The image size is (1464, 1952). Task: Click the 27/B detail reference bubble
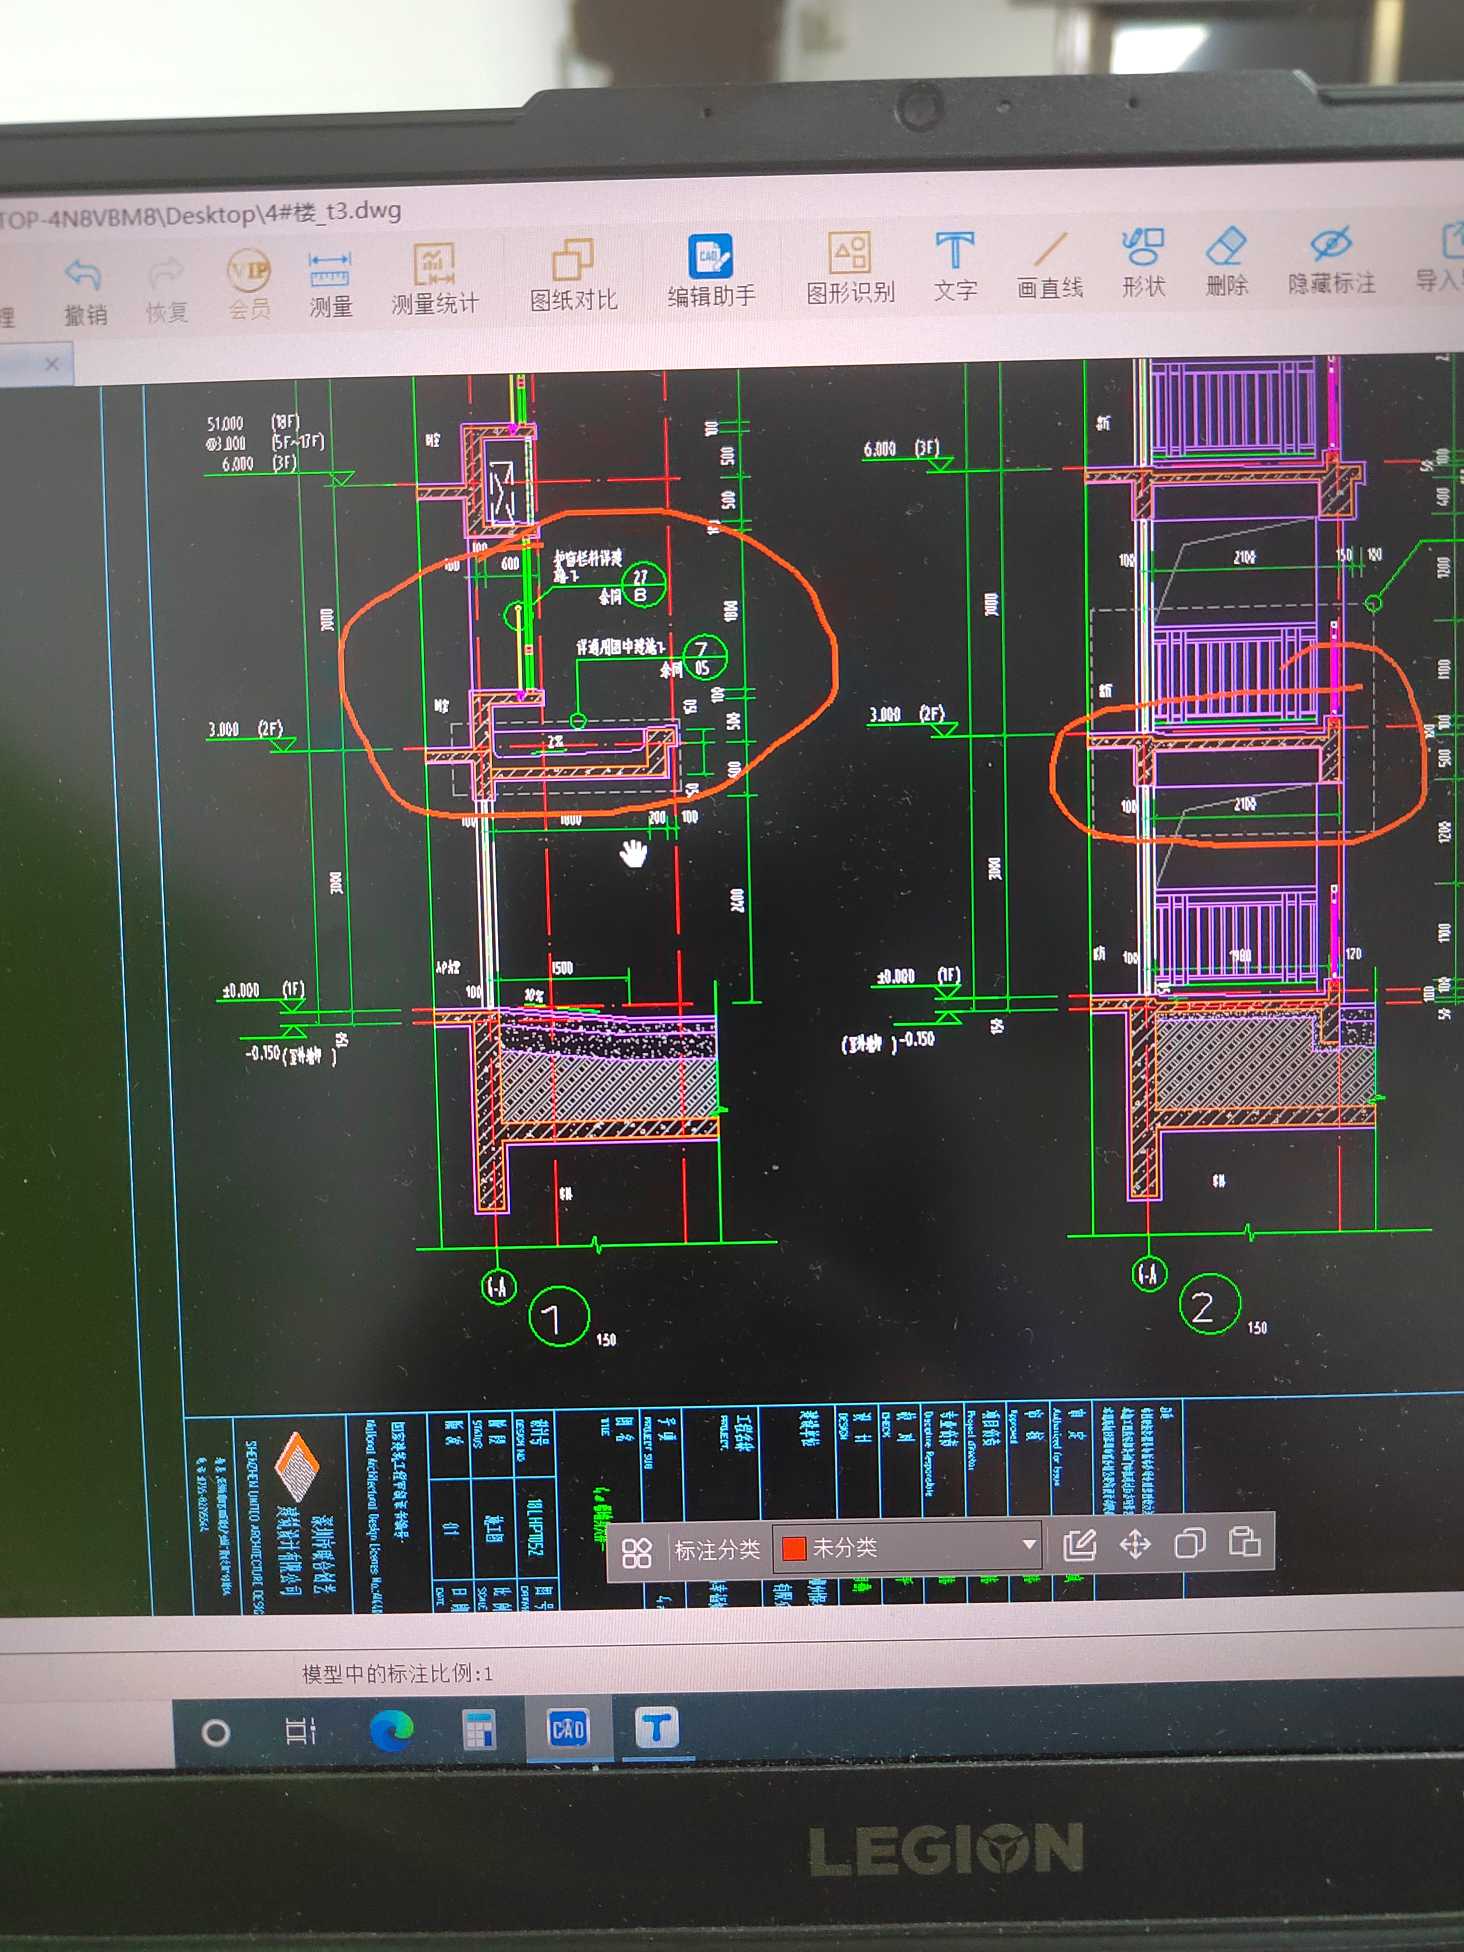(x=641, y=586)
